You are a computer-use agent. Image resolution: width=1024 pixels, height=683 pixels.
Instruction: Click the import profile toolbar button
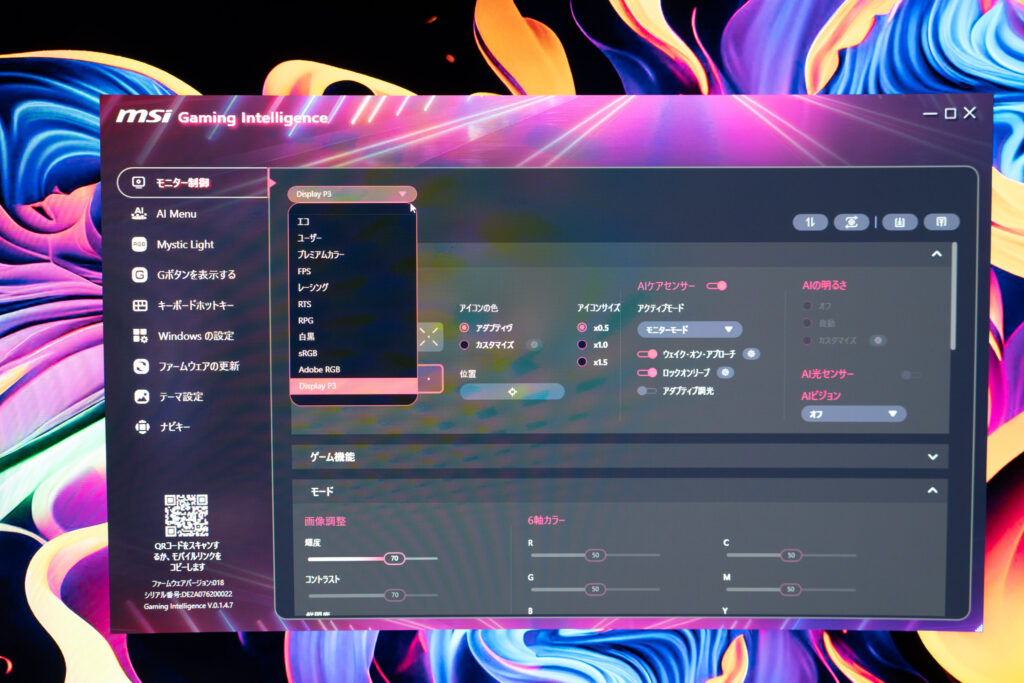pos(899,223)
